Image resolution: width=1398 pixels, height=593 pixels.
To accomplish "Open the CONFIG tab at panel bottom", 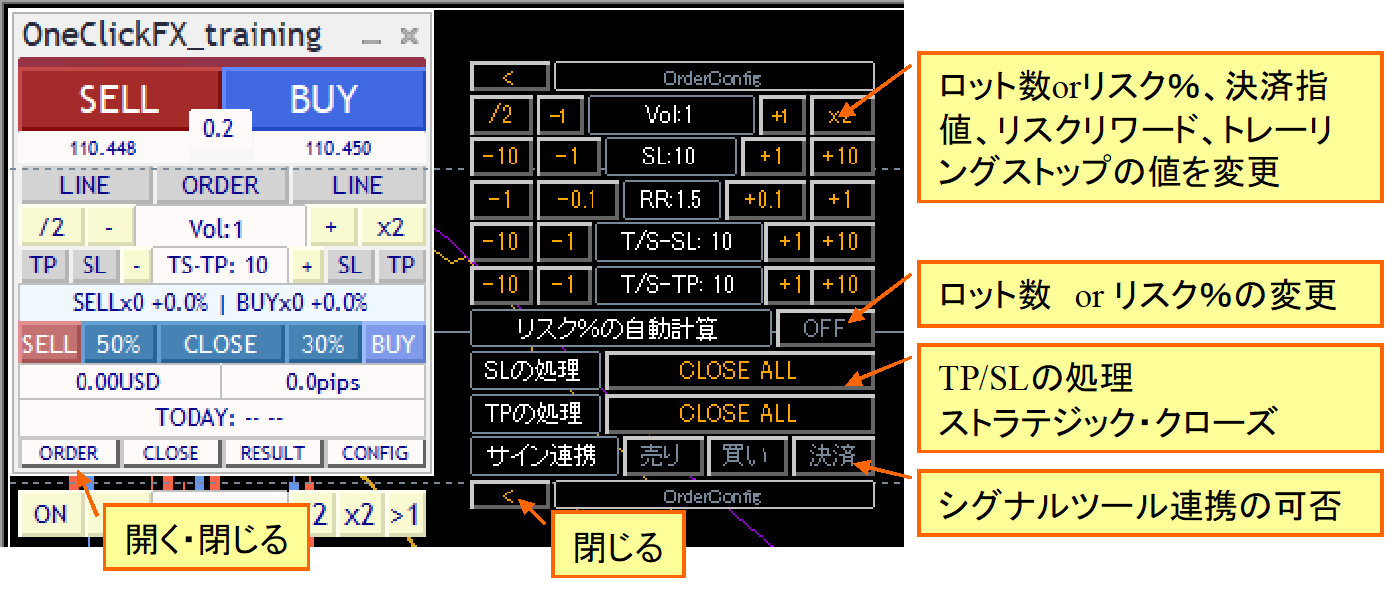I will pyautogui.click(x=375, y=453).
